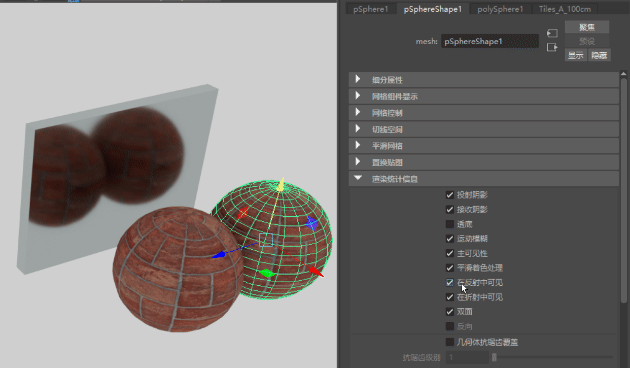Enable the 透底 (Hold-Out) checkbox

pyautogui.click(x=450, y=224)
